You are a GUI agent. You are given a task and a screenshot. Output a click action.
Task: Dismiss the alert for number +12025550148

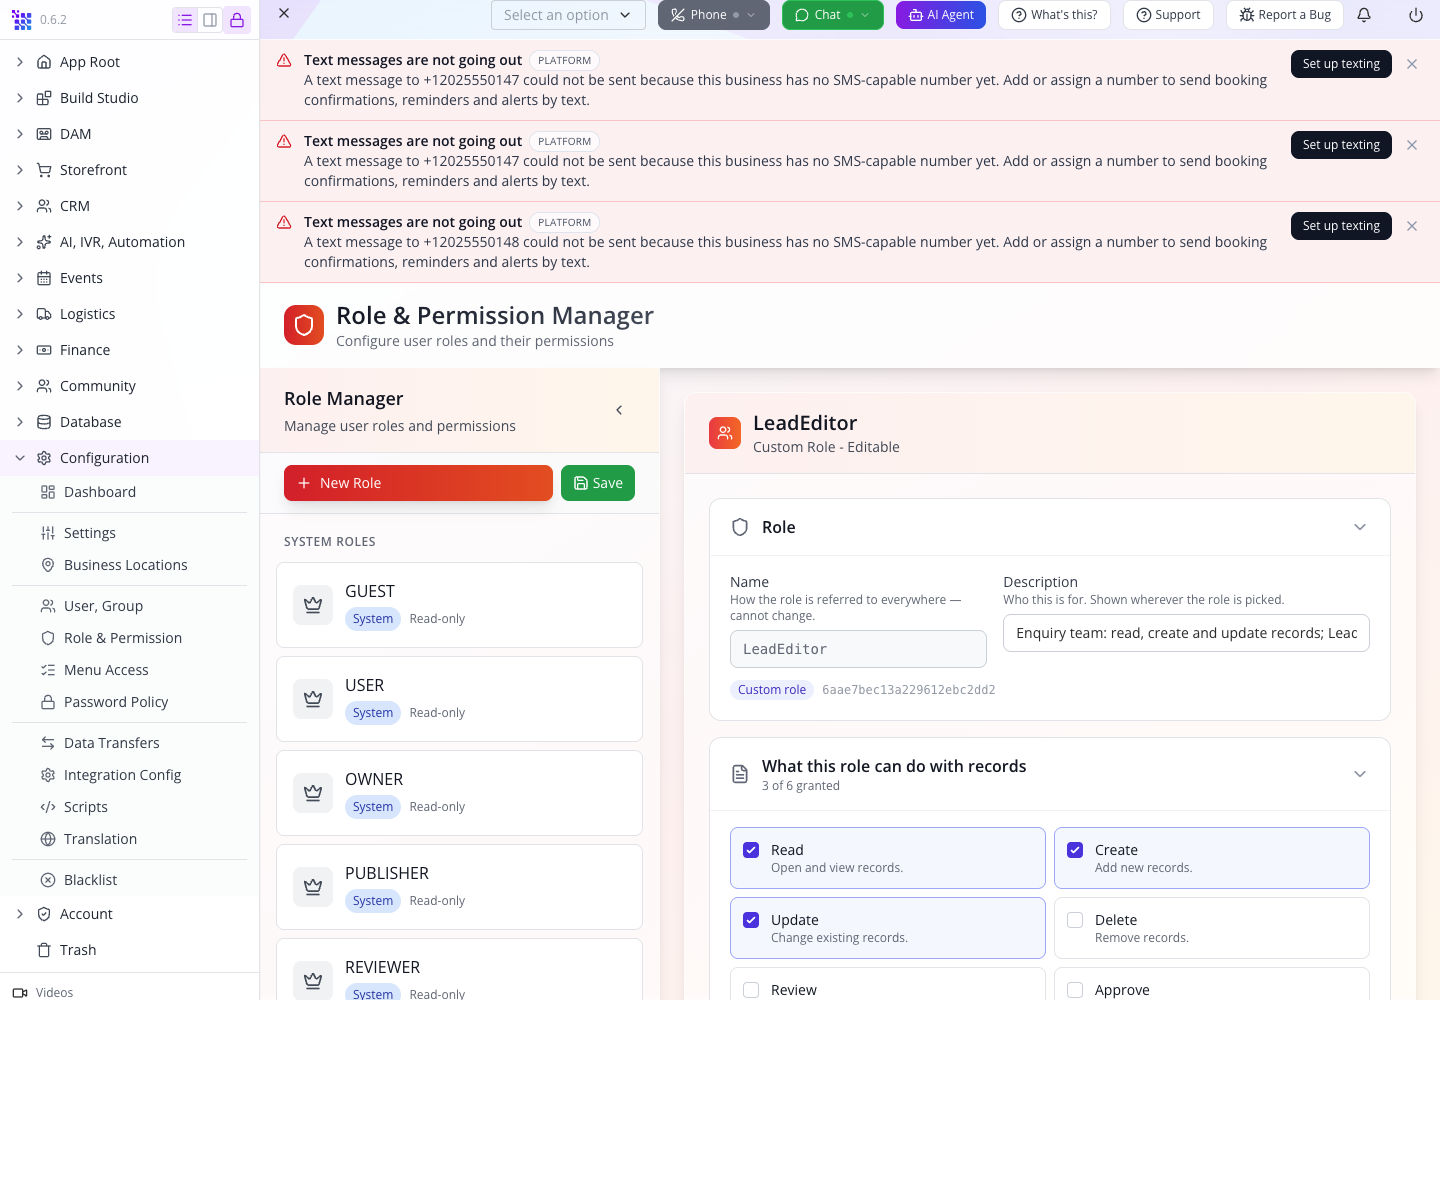[1412, 226]
